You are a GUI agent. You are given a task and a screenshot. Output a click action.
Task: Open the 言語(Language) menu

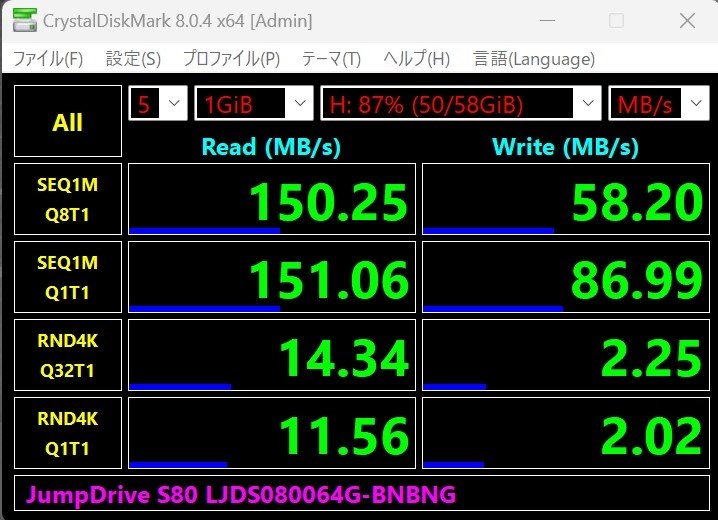tap(534, 59)
